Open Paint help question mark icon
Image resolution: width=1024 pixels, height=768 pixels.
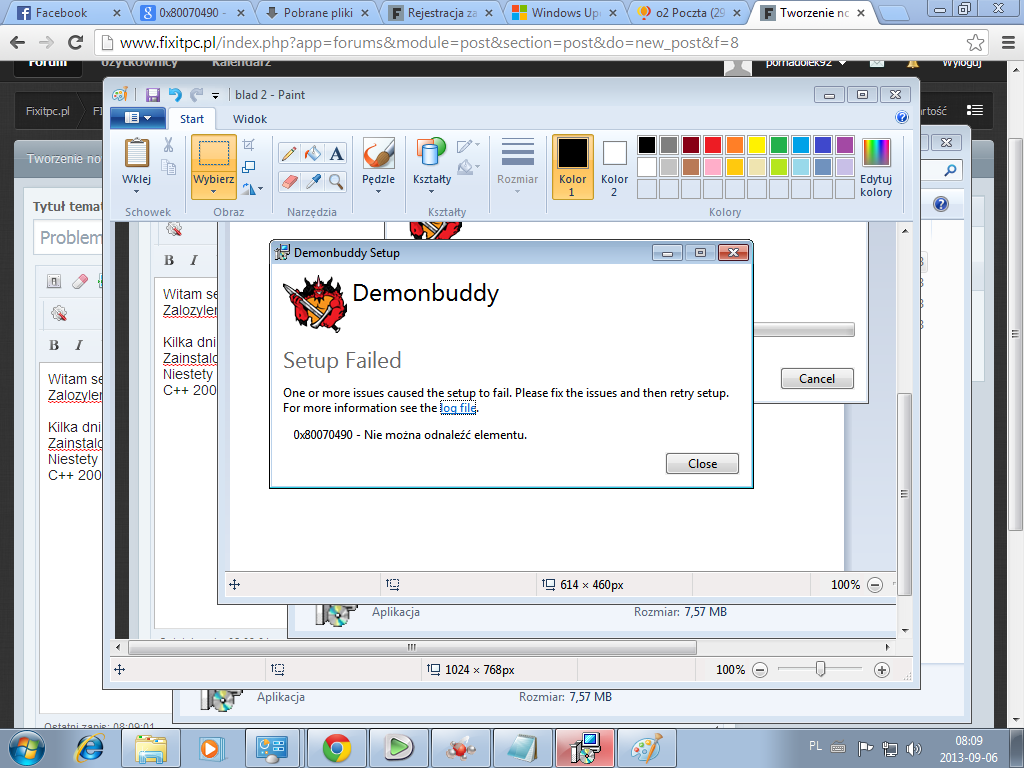pyautogui.click(x=902, y=118)
